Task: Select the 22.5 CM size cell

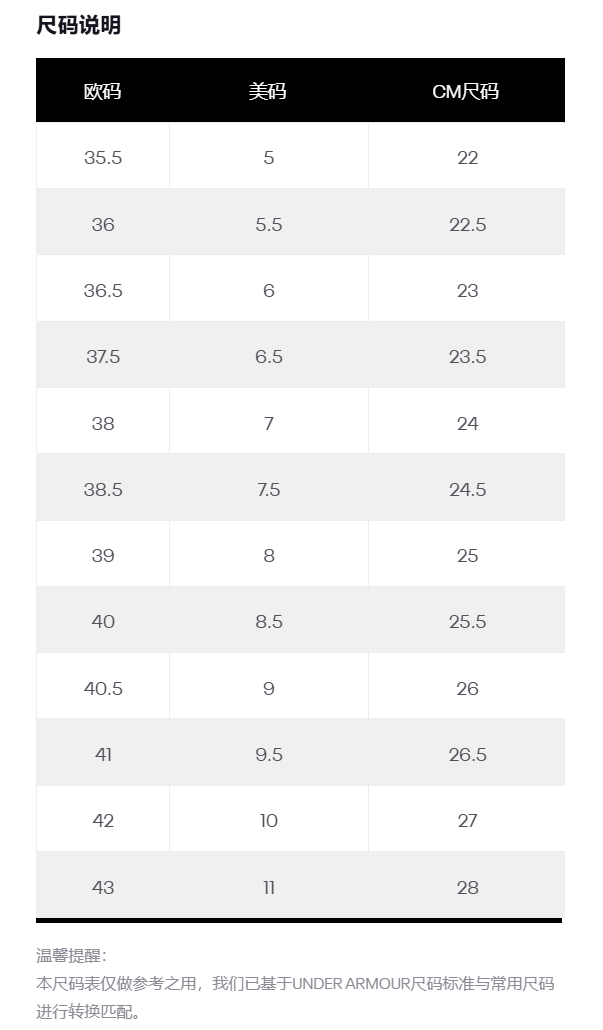Action: (x=467, y=224)
